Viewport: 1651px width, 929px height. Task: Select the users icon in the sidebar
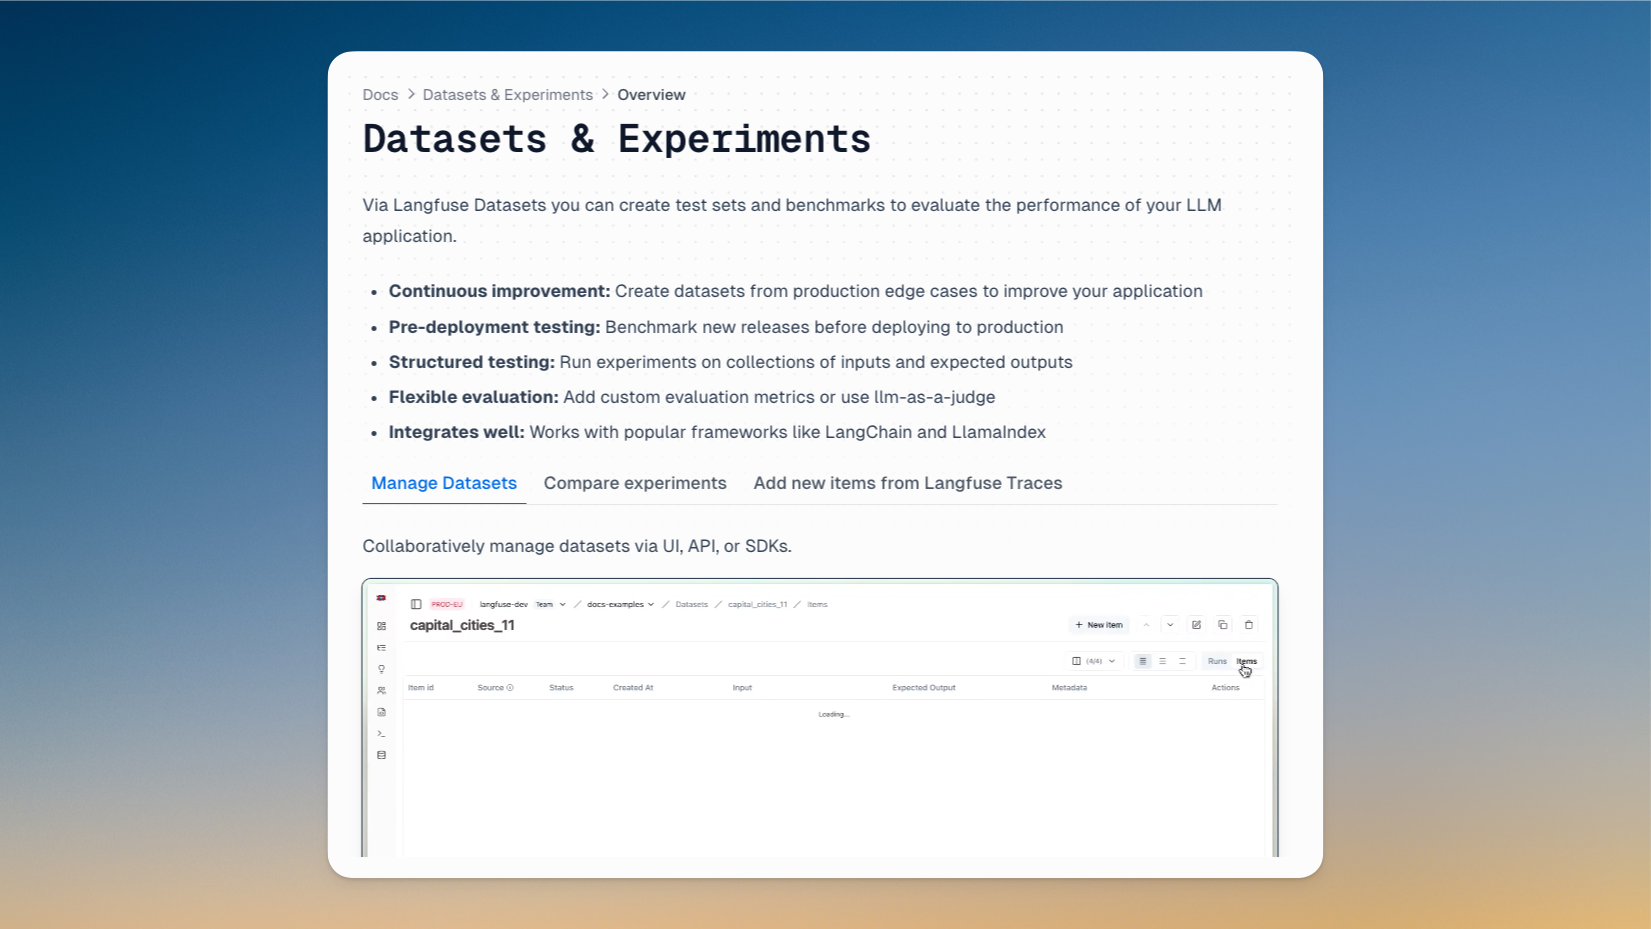(382, 691)
